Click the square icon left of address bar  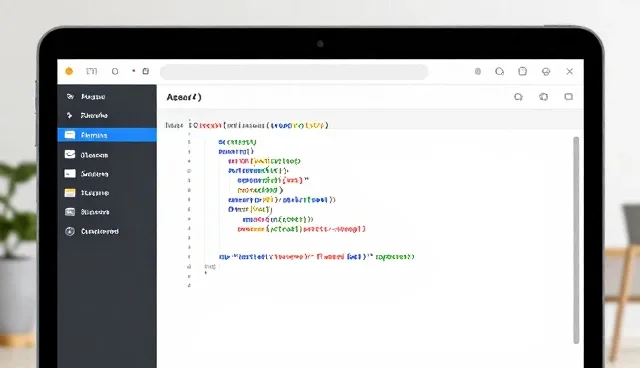point(146,71)
